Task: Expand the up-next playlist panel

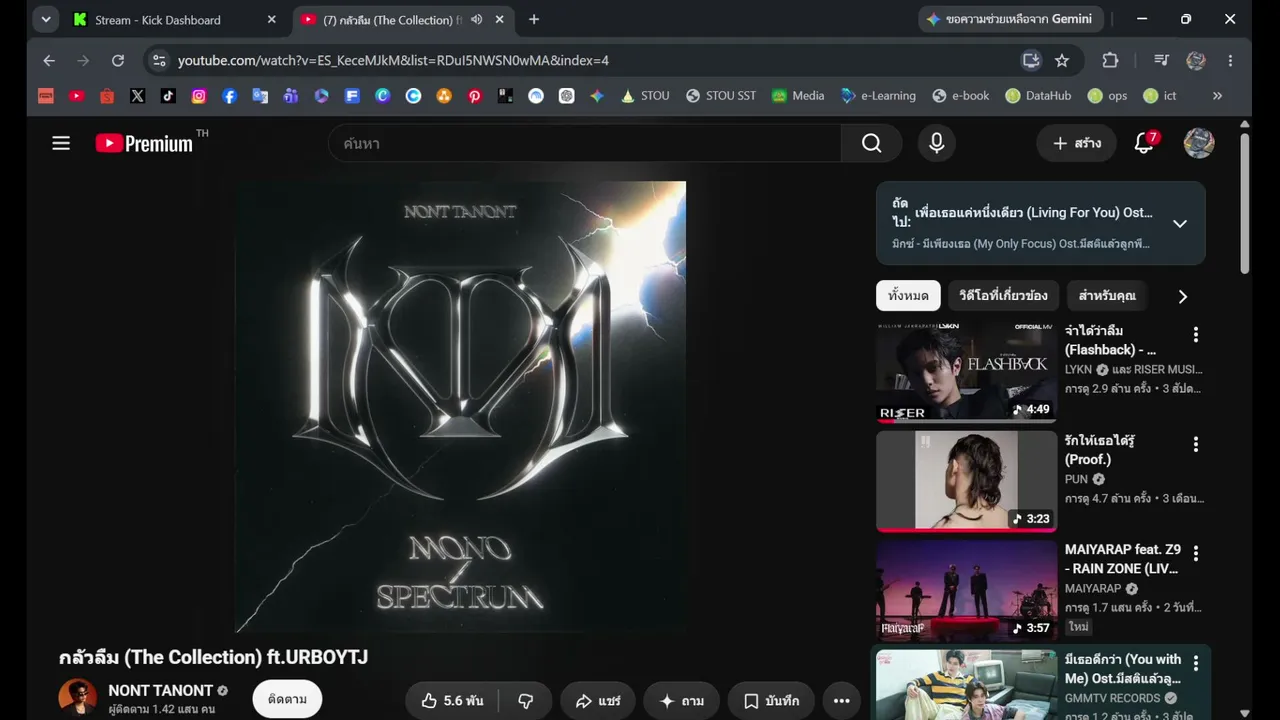Action: click(x=1180, y=223)
